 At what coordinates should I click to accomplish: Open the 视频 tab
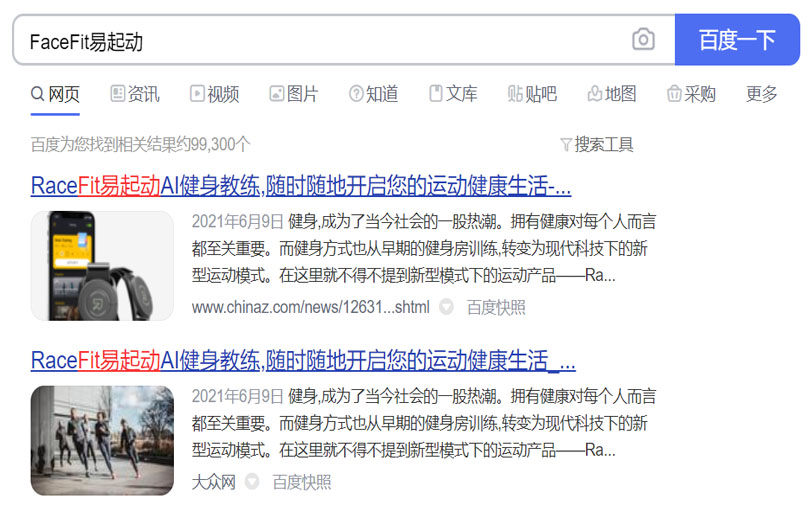[x=214, y=94]
